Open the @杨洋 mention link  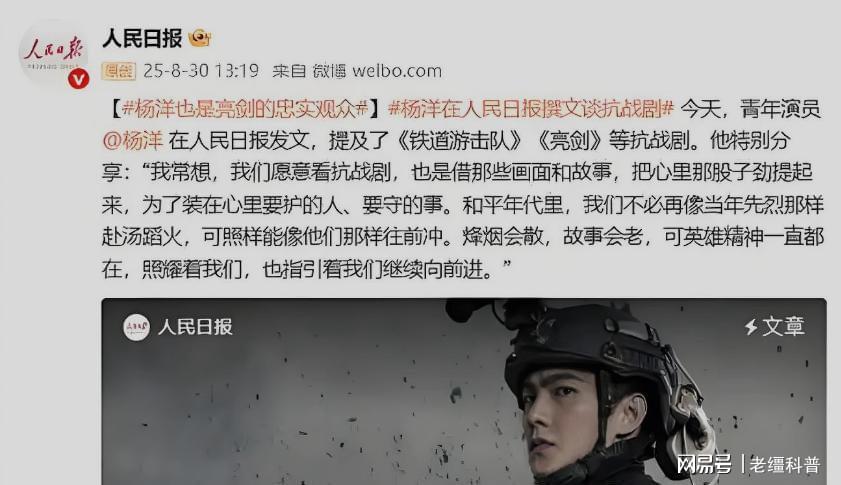[132, 141]
